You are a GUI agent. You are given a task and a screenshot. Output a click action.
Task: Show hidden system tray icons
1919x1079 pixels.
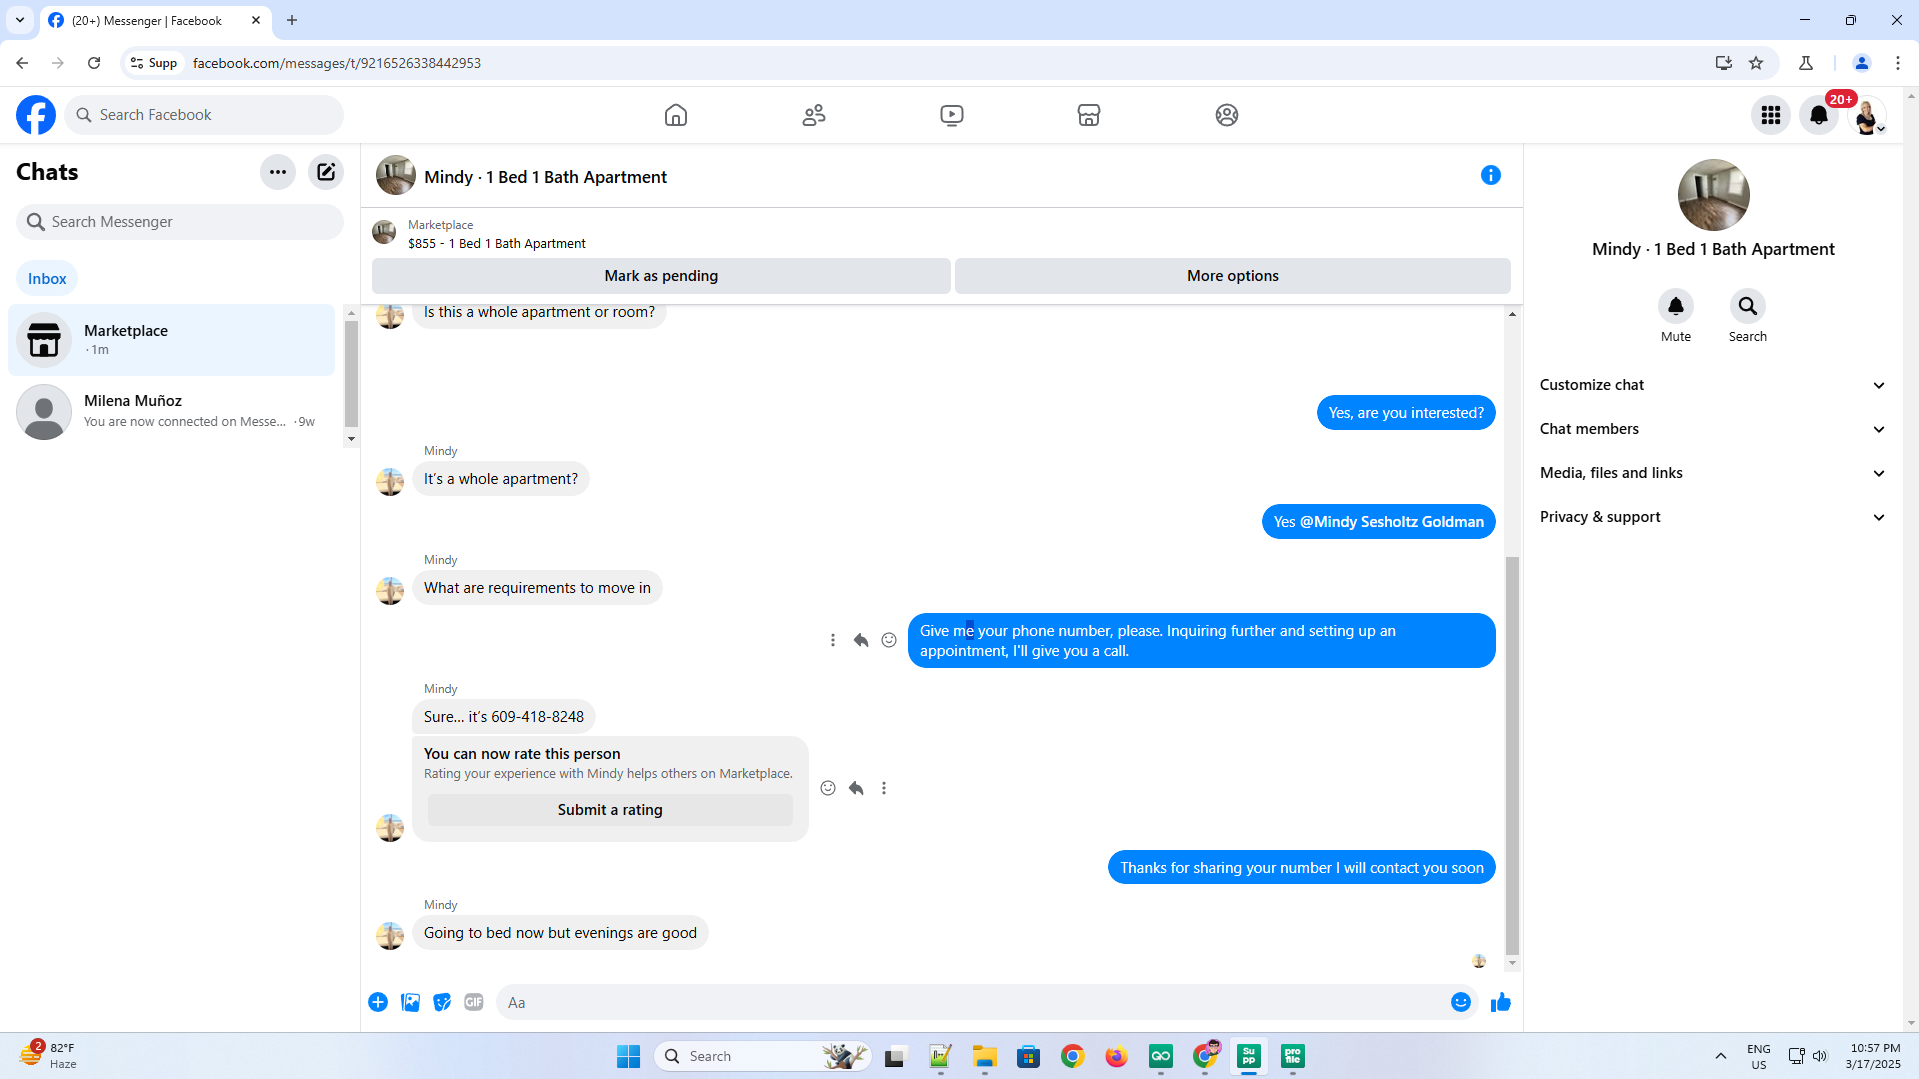(x=1721, y=1056)
